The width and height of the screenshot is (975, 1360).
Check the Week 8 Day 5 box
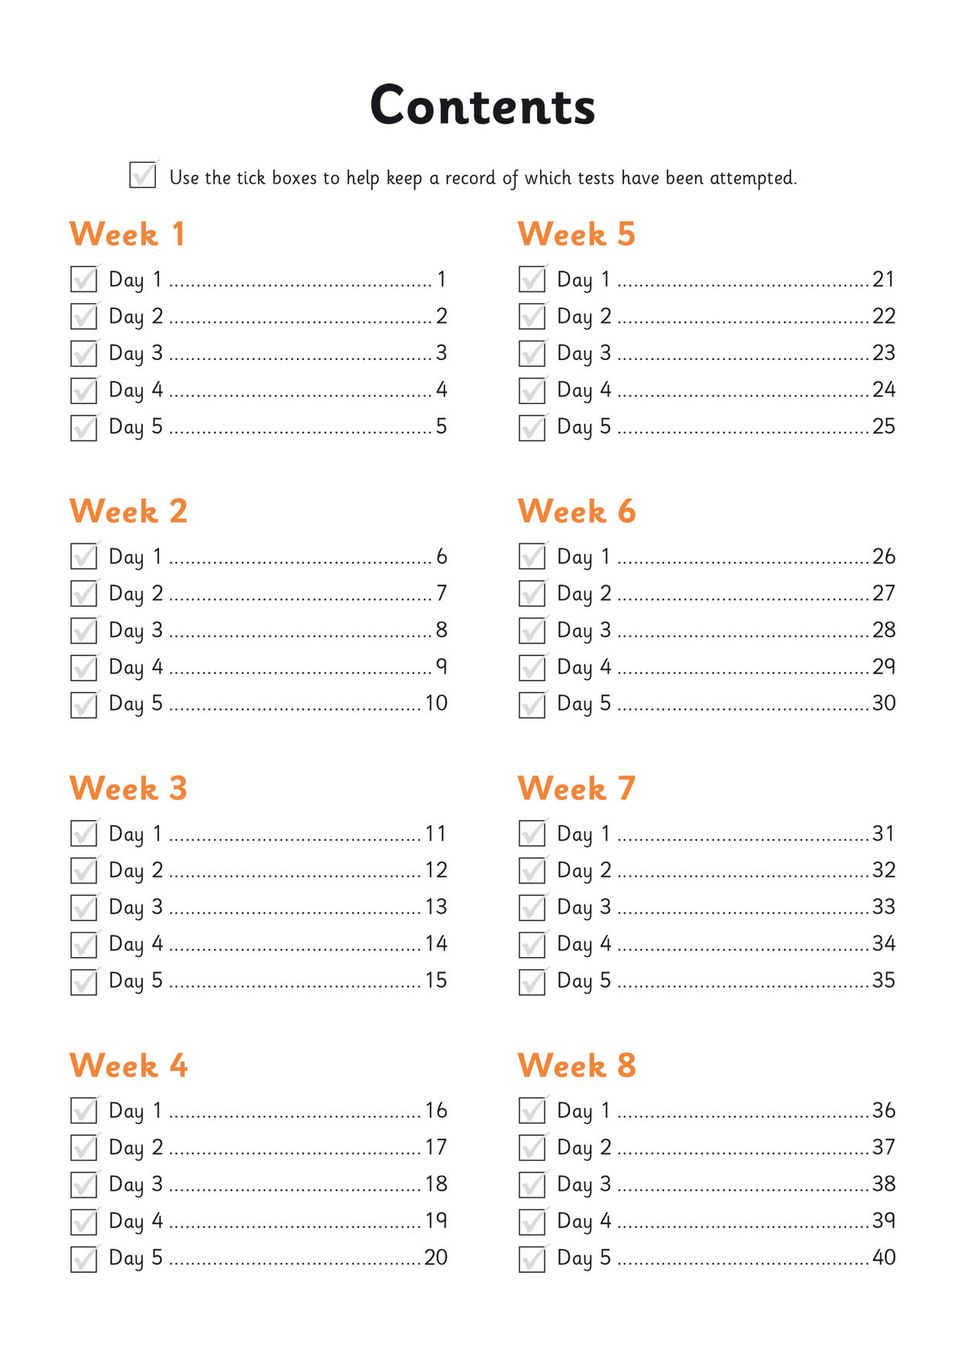pos(532,1258)
